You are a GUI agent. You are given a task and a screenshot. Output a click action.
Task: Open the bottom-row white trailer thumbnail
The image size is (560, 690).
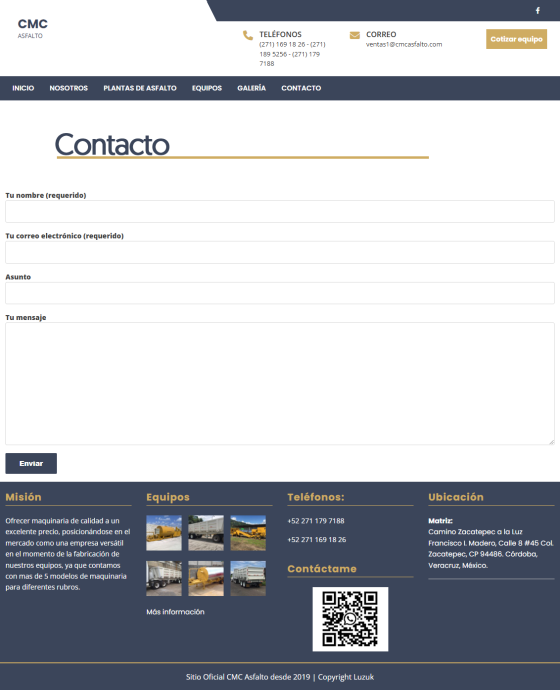click(x=248, y=578)
